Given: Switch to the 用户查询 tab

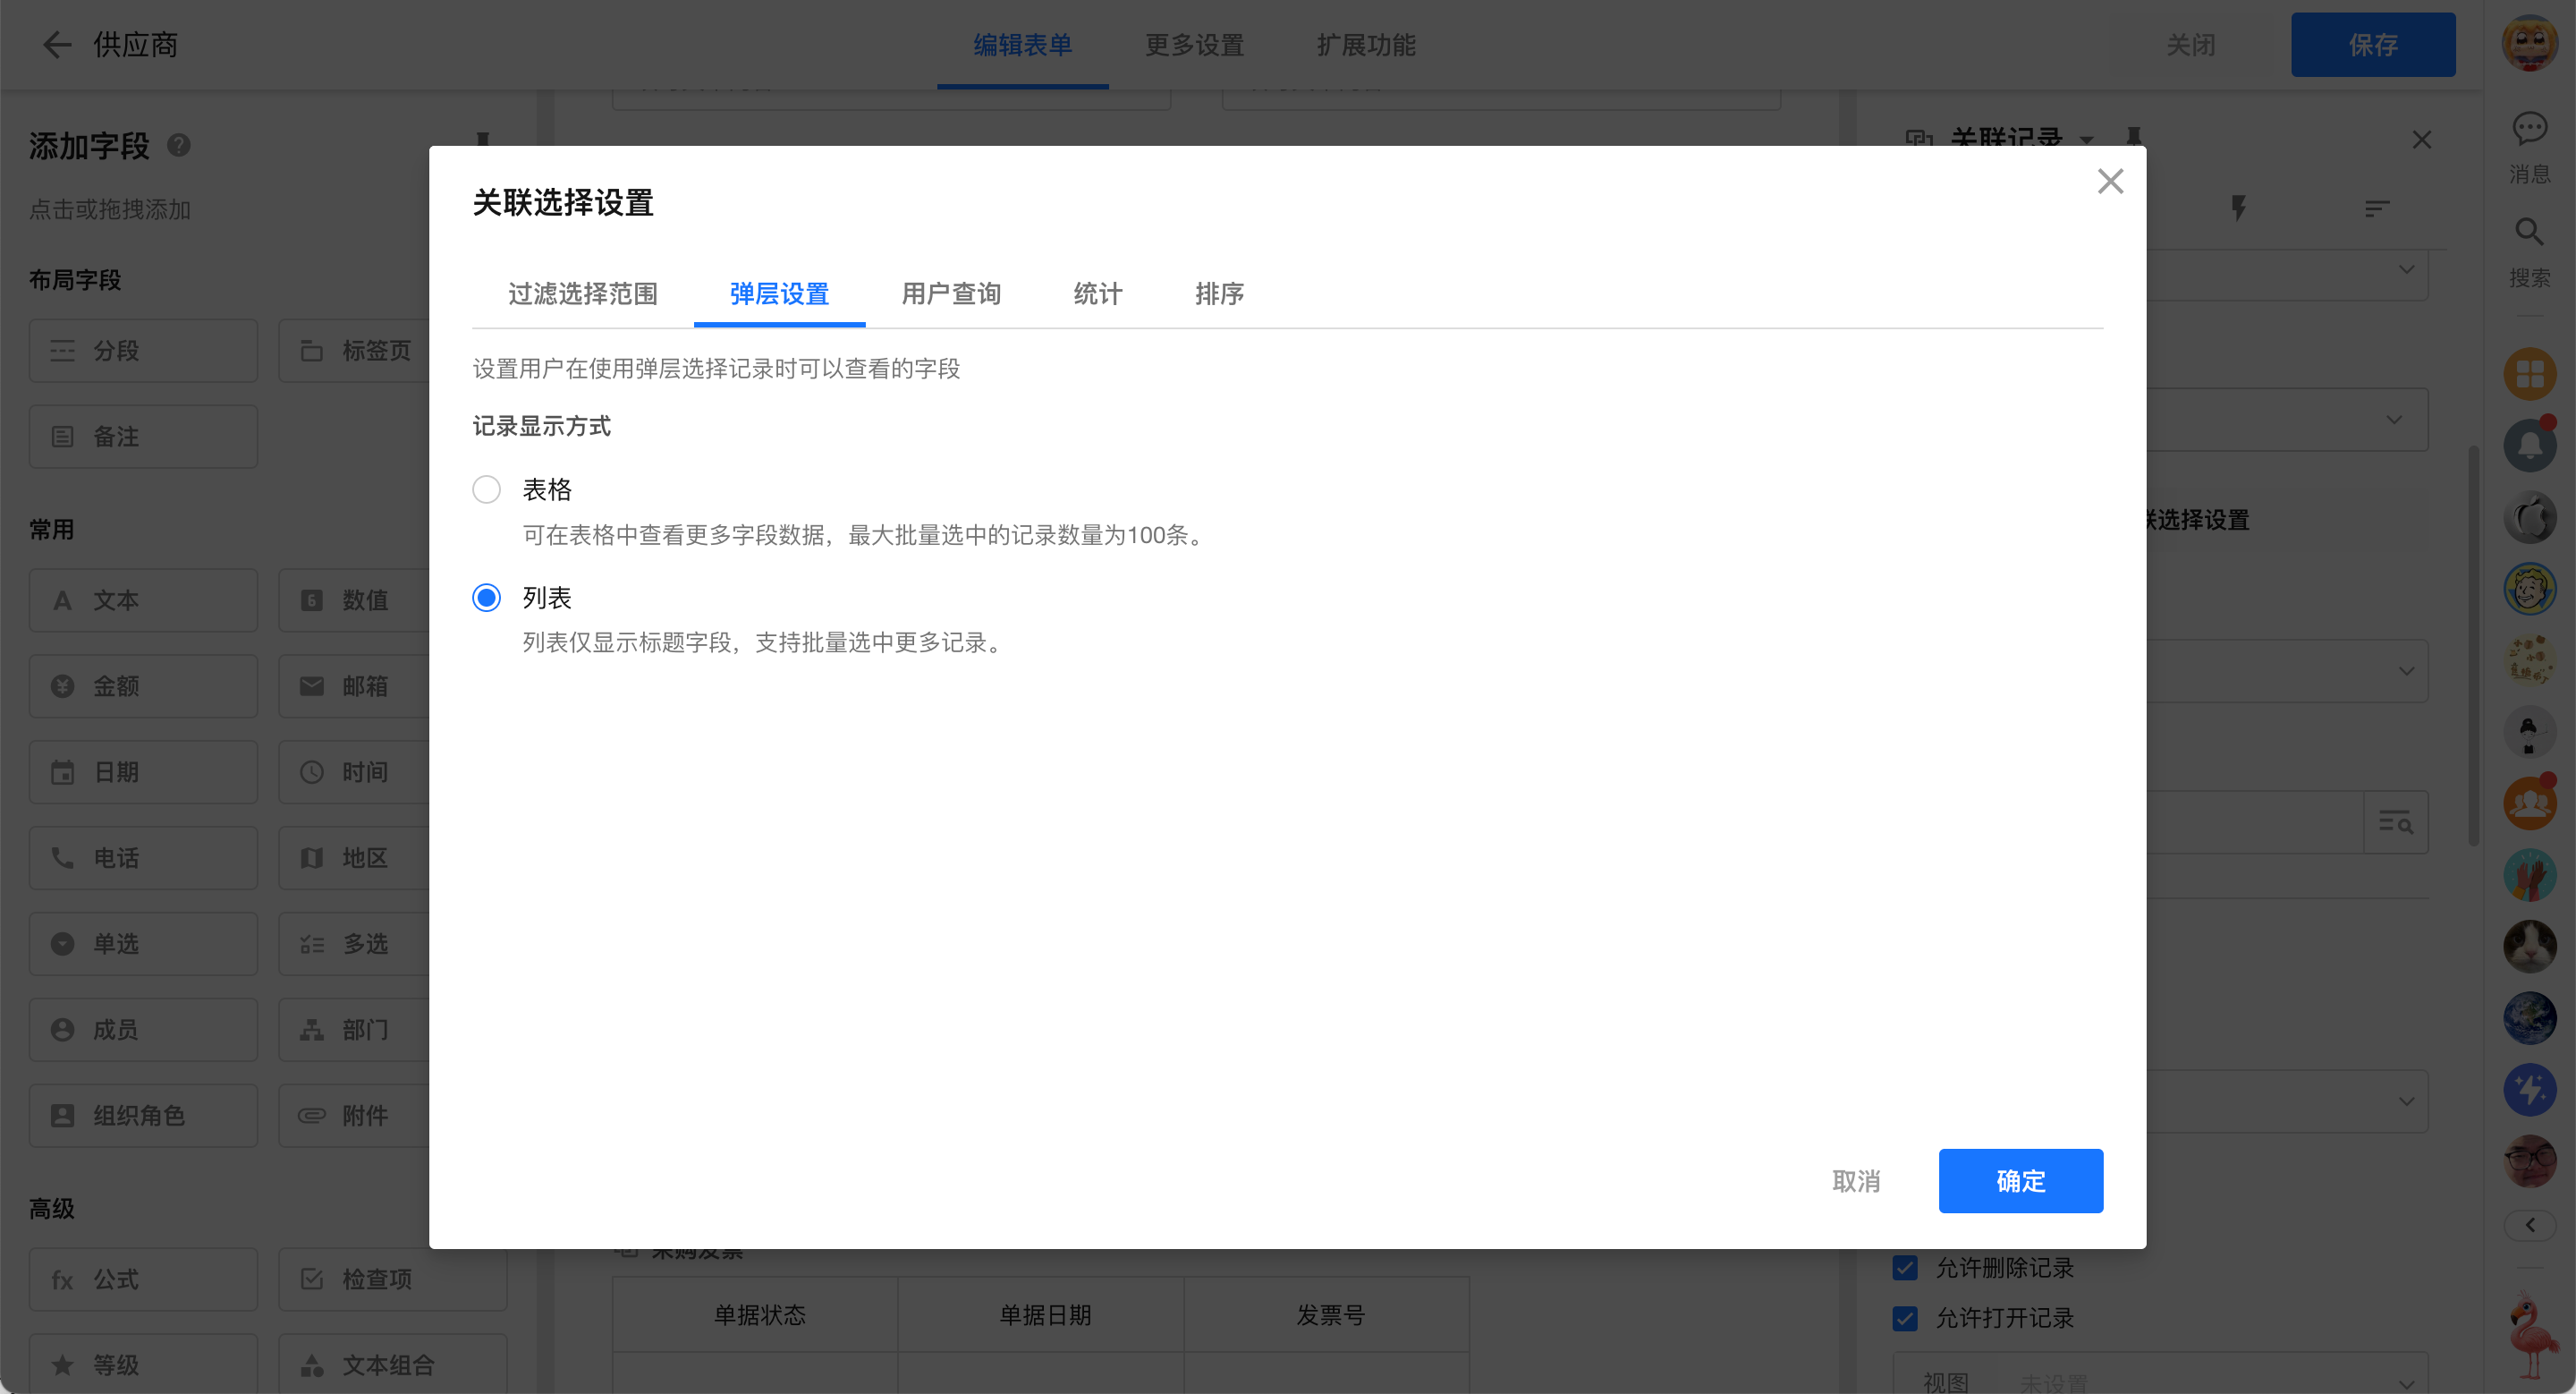Looking at the screenshot, I should (951, 294).
